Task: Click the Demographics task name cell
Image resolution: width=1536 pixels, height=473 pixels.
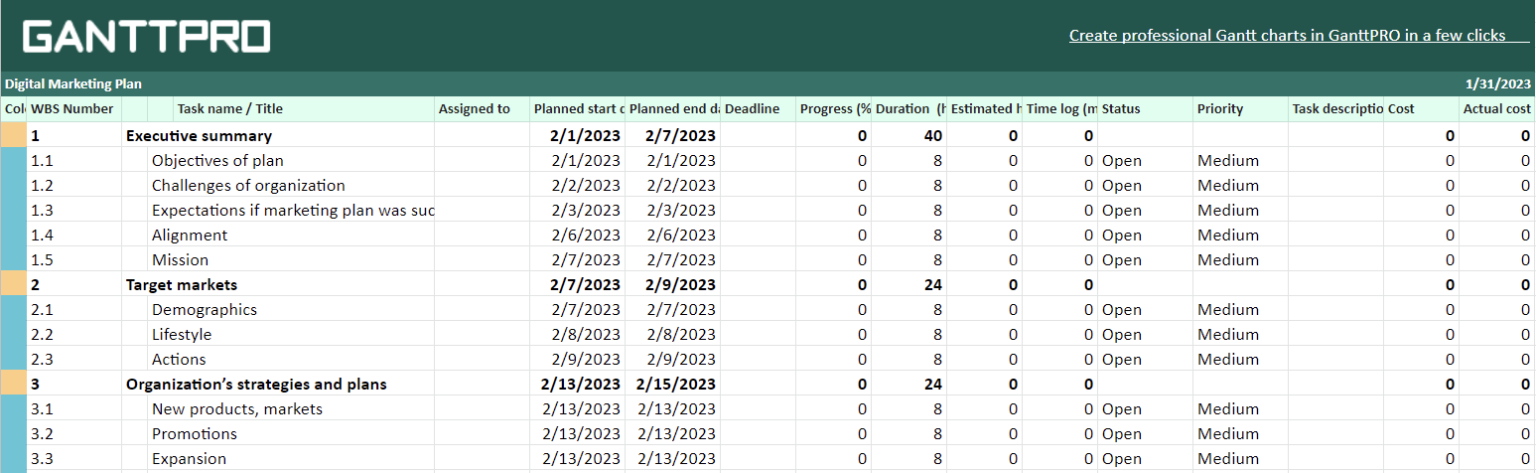Action: pos(204,310)
